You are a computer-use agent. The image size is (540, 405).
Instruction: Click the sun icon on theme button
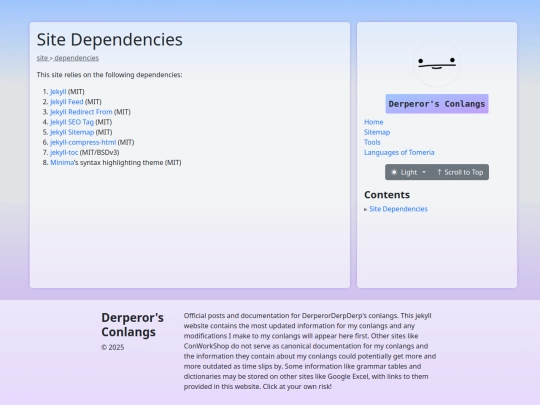[394, 172]
